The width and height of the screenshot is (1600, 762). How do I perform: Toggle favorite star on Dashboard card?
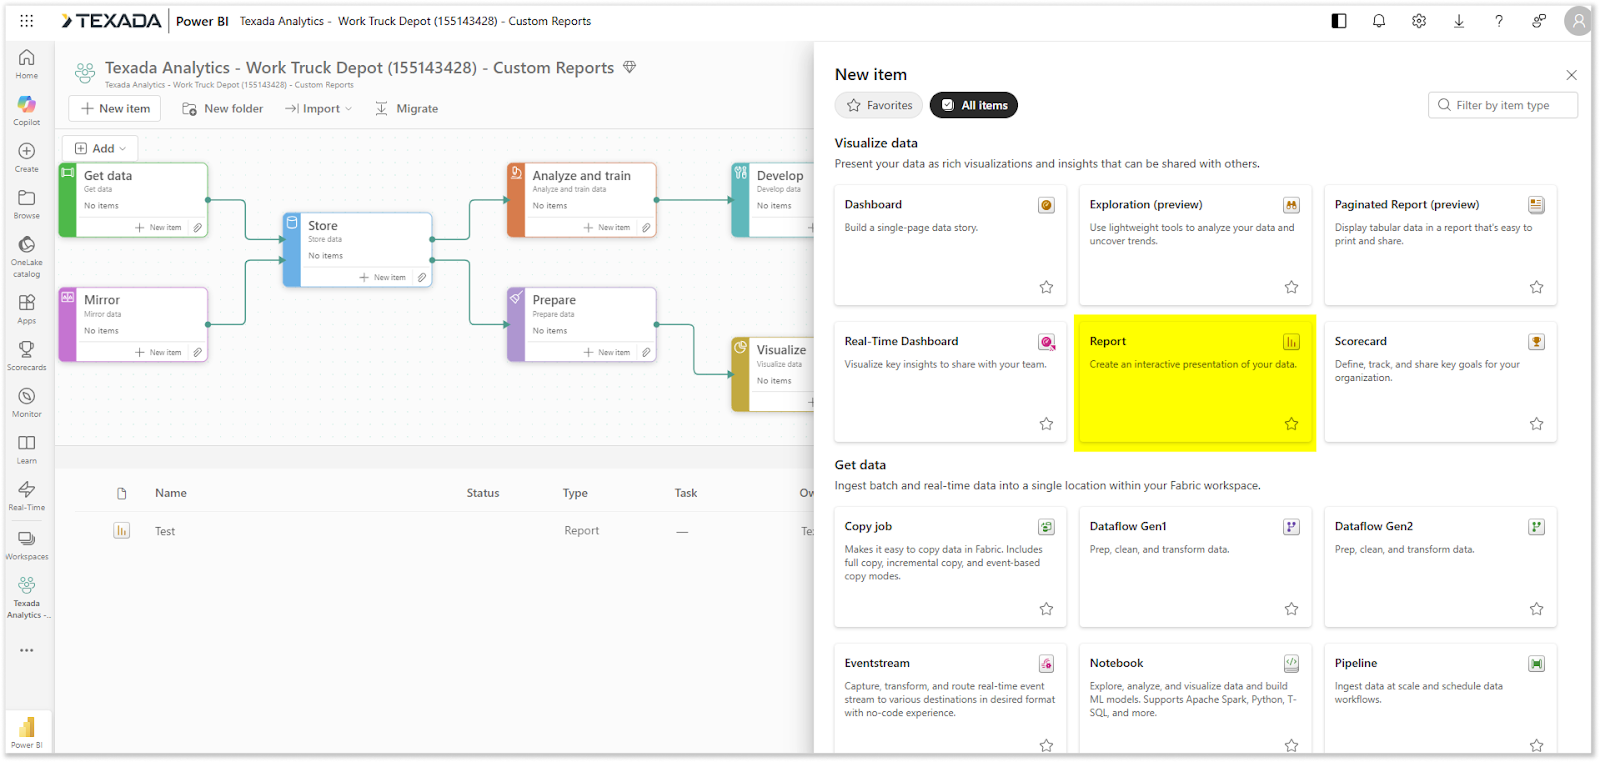tap(1046, 287)
